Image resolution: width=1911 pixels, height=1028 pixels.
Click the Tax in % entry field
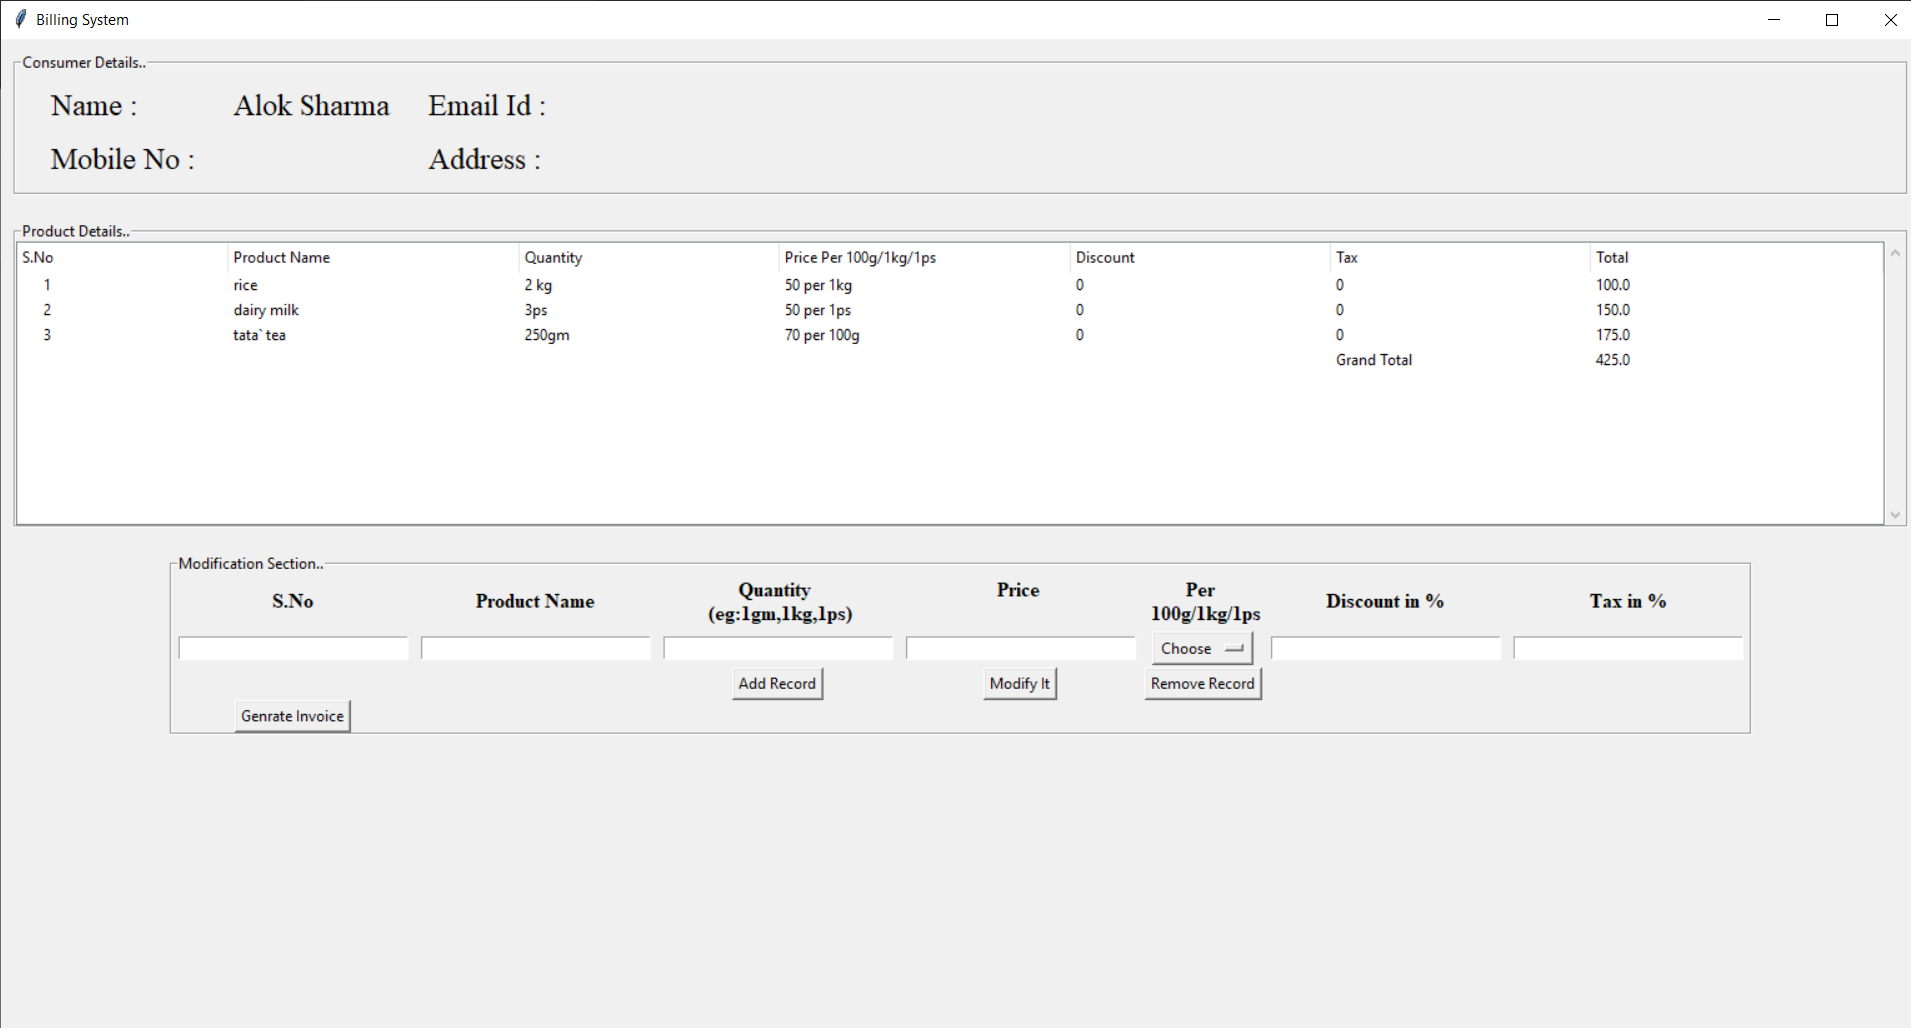[1628, 647]
